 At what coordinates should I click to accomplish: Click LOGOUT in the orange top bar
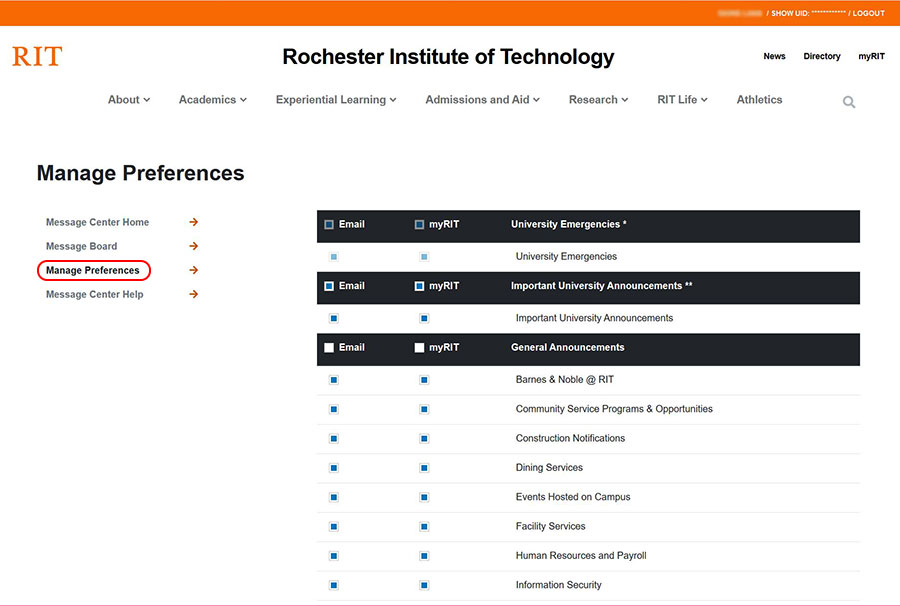868,13
